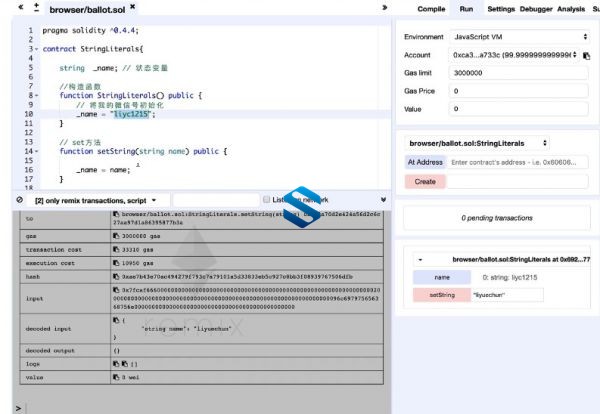Switch to the Debugger tab
This screenshot has width=600, height=414.
click(536, 9)
